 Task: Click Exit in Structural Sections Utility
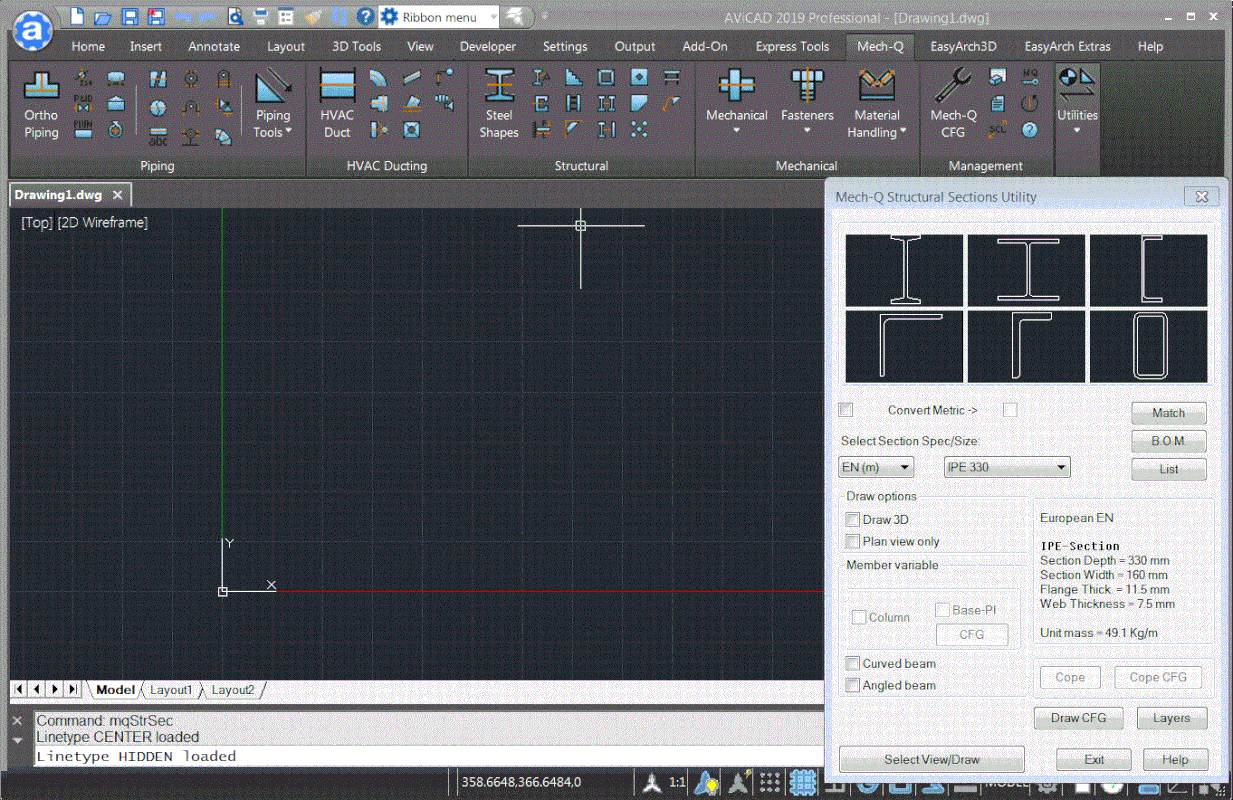[x=1094, y=760]
